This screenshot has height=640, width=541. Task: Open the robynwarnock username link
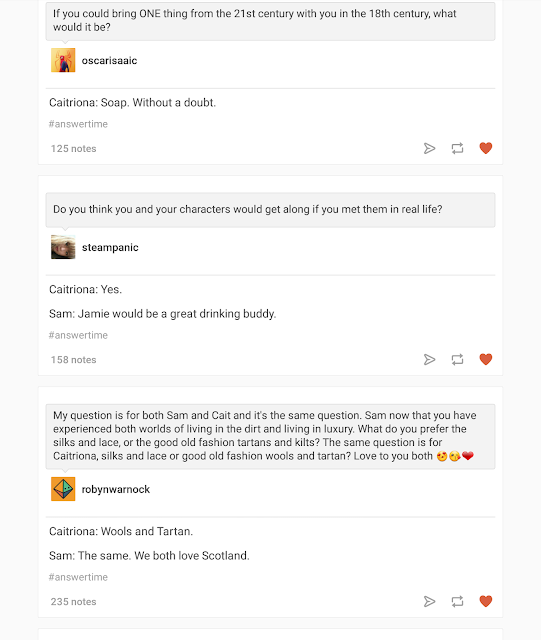coord(116,489)
